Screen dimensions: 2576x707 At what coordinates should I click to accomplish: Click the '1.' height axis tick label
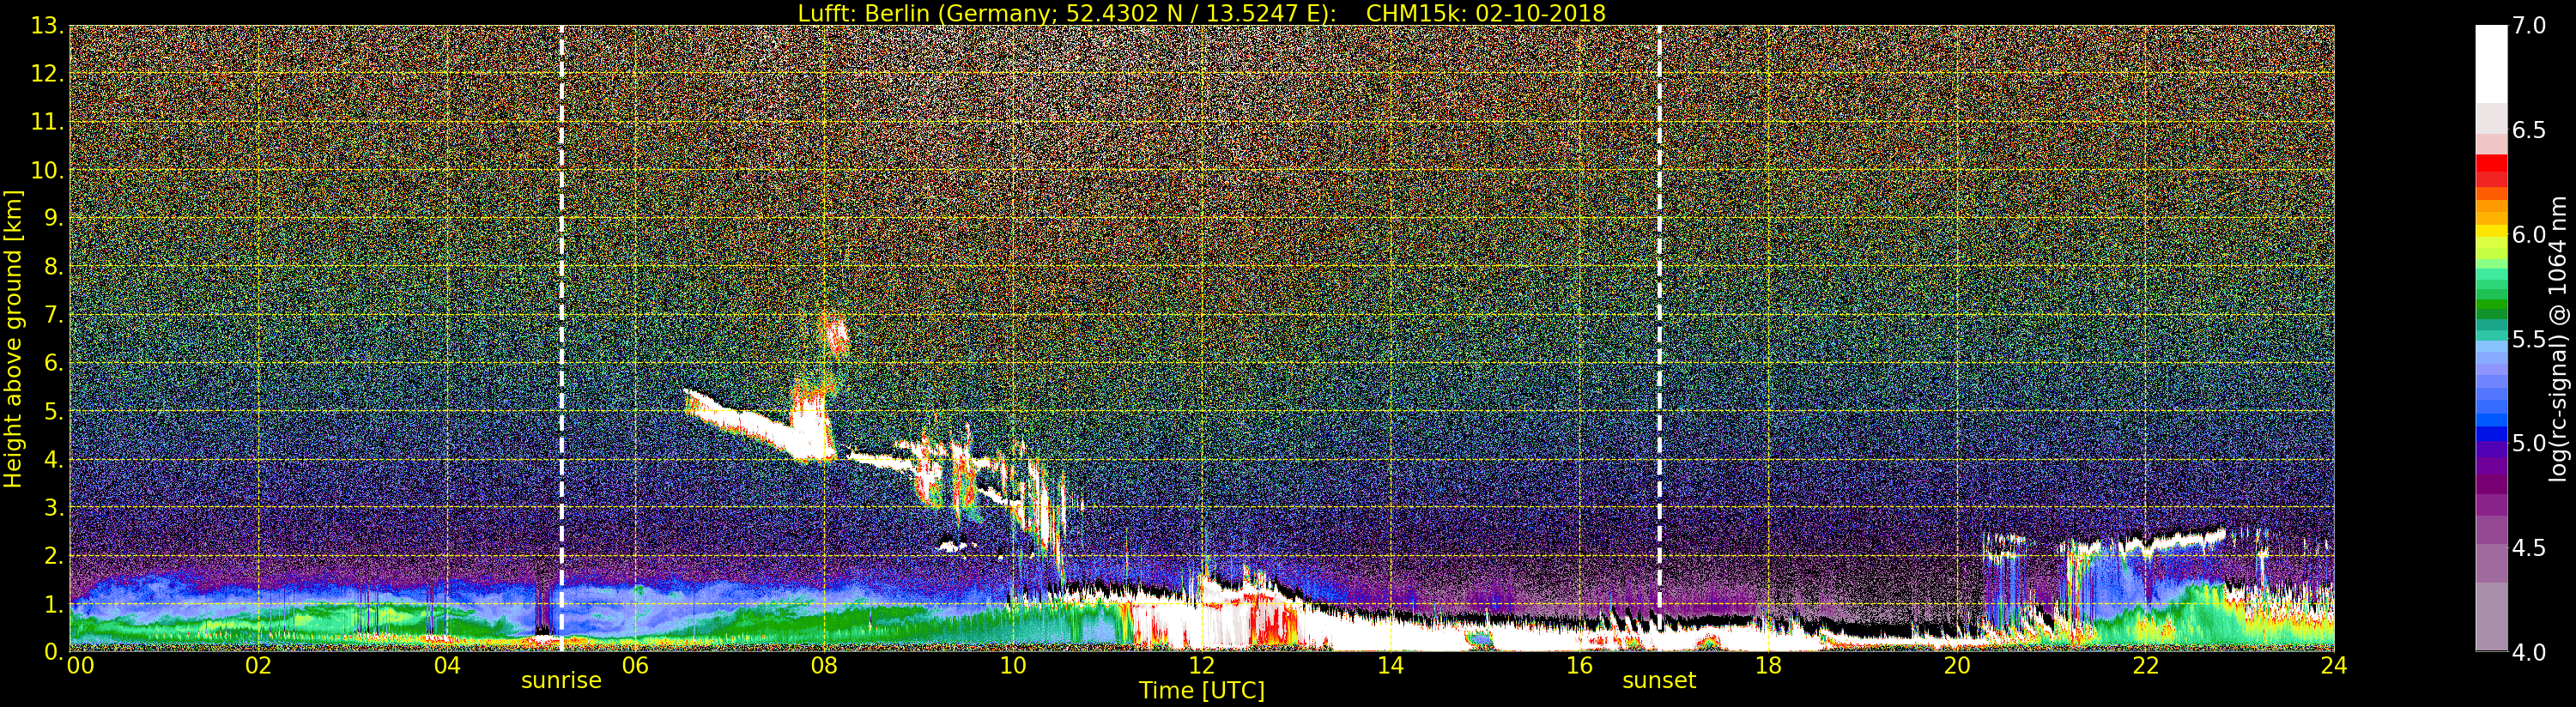pyautogui.click(x=54, y=603)
